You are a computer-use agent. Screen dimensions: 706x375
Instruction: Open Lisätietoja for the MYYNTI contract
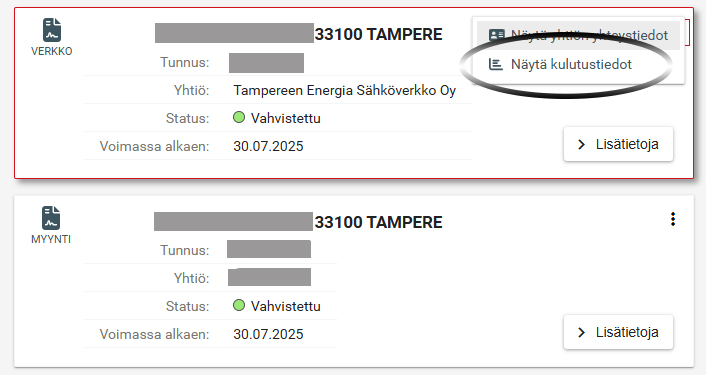click(x=618, y=332)
